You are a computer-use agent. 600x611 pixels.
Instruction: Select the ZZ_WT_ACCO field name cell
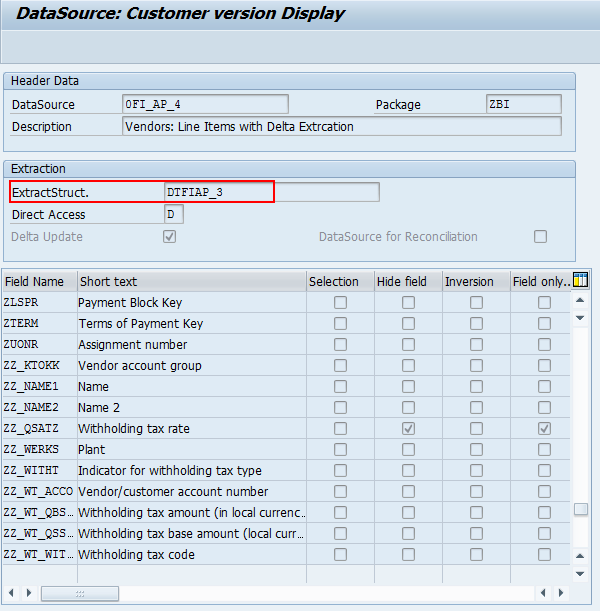(x=39, y=492)
